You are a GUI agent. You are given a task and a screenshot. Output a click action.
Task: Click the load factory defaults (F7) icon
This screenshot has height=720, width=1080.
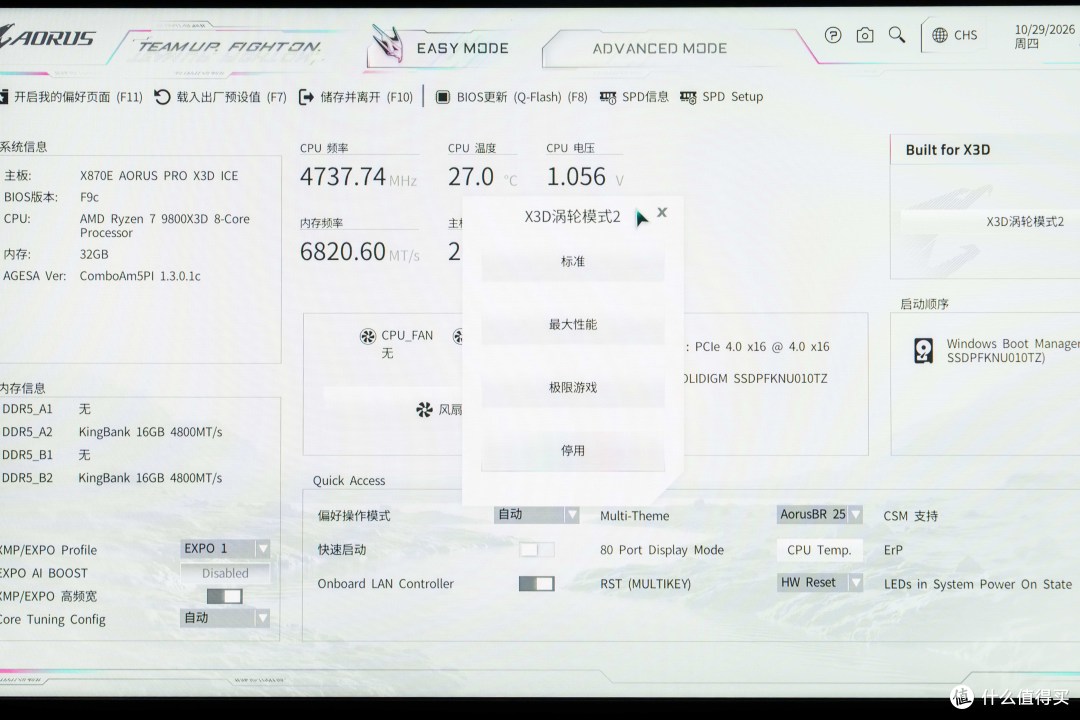pos(162,96)
